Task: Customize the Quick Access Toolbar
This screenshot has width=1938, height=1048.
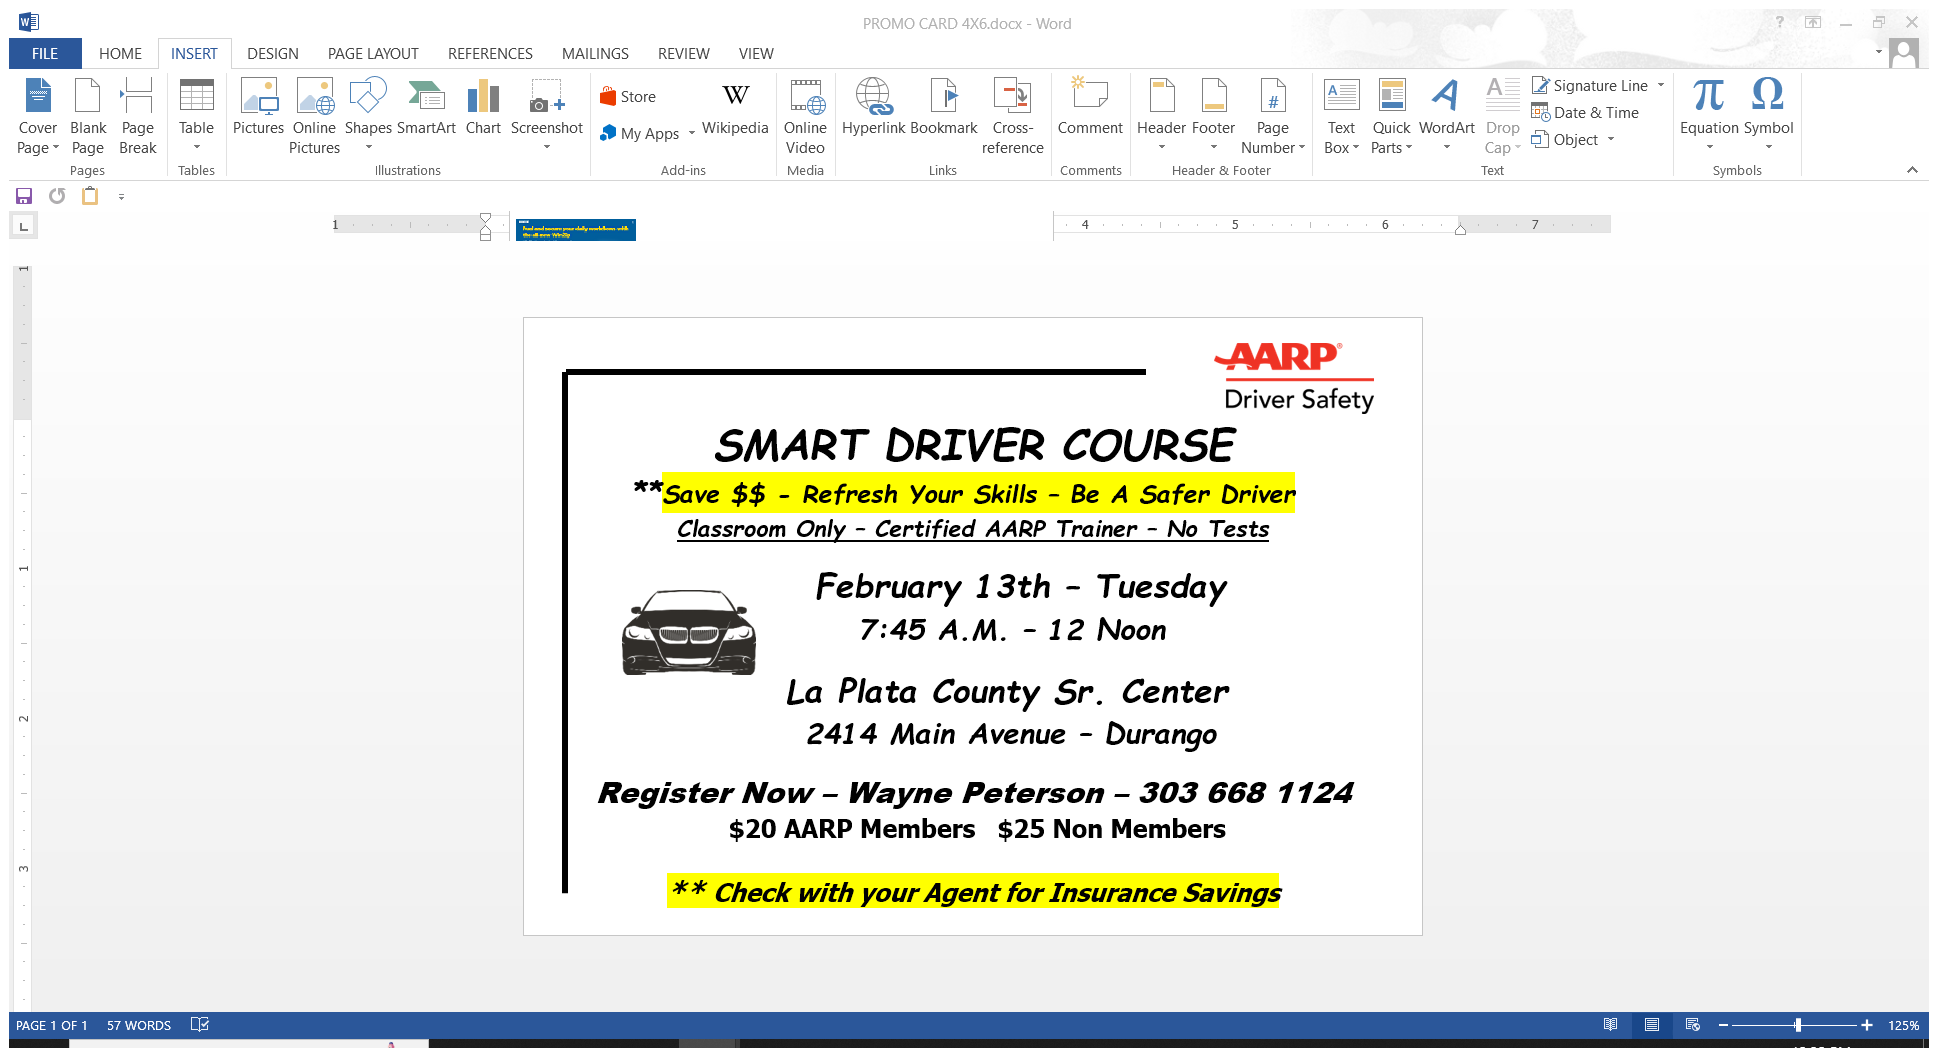Action: coord(121,197)
